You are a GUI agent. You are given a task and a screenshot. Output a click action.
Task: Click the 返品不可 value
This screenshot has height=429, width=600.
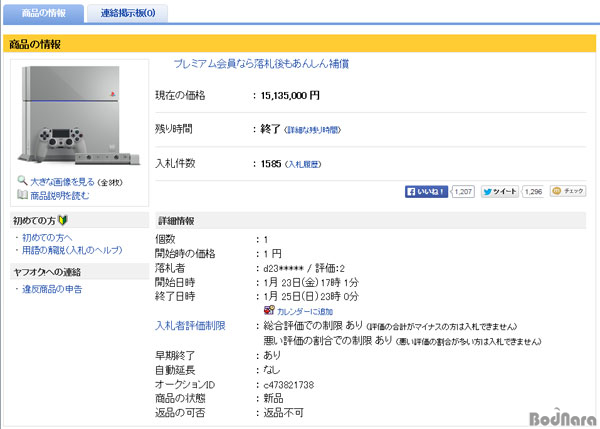pyautogui.click(x=284, y=413)
